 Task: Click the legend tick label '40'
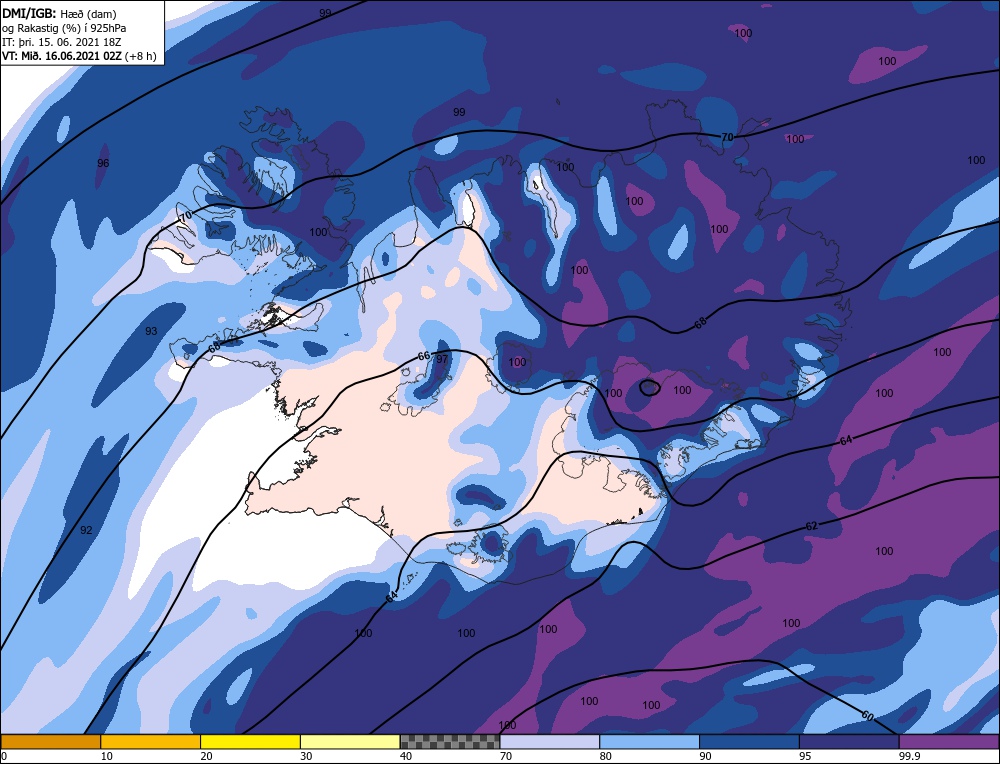(406, 756)
